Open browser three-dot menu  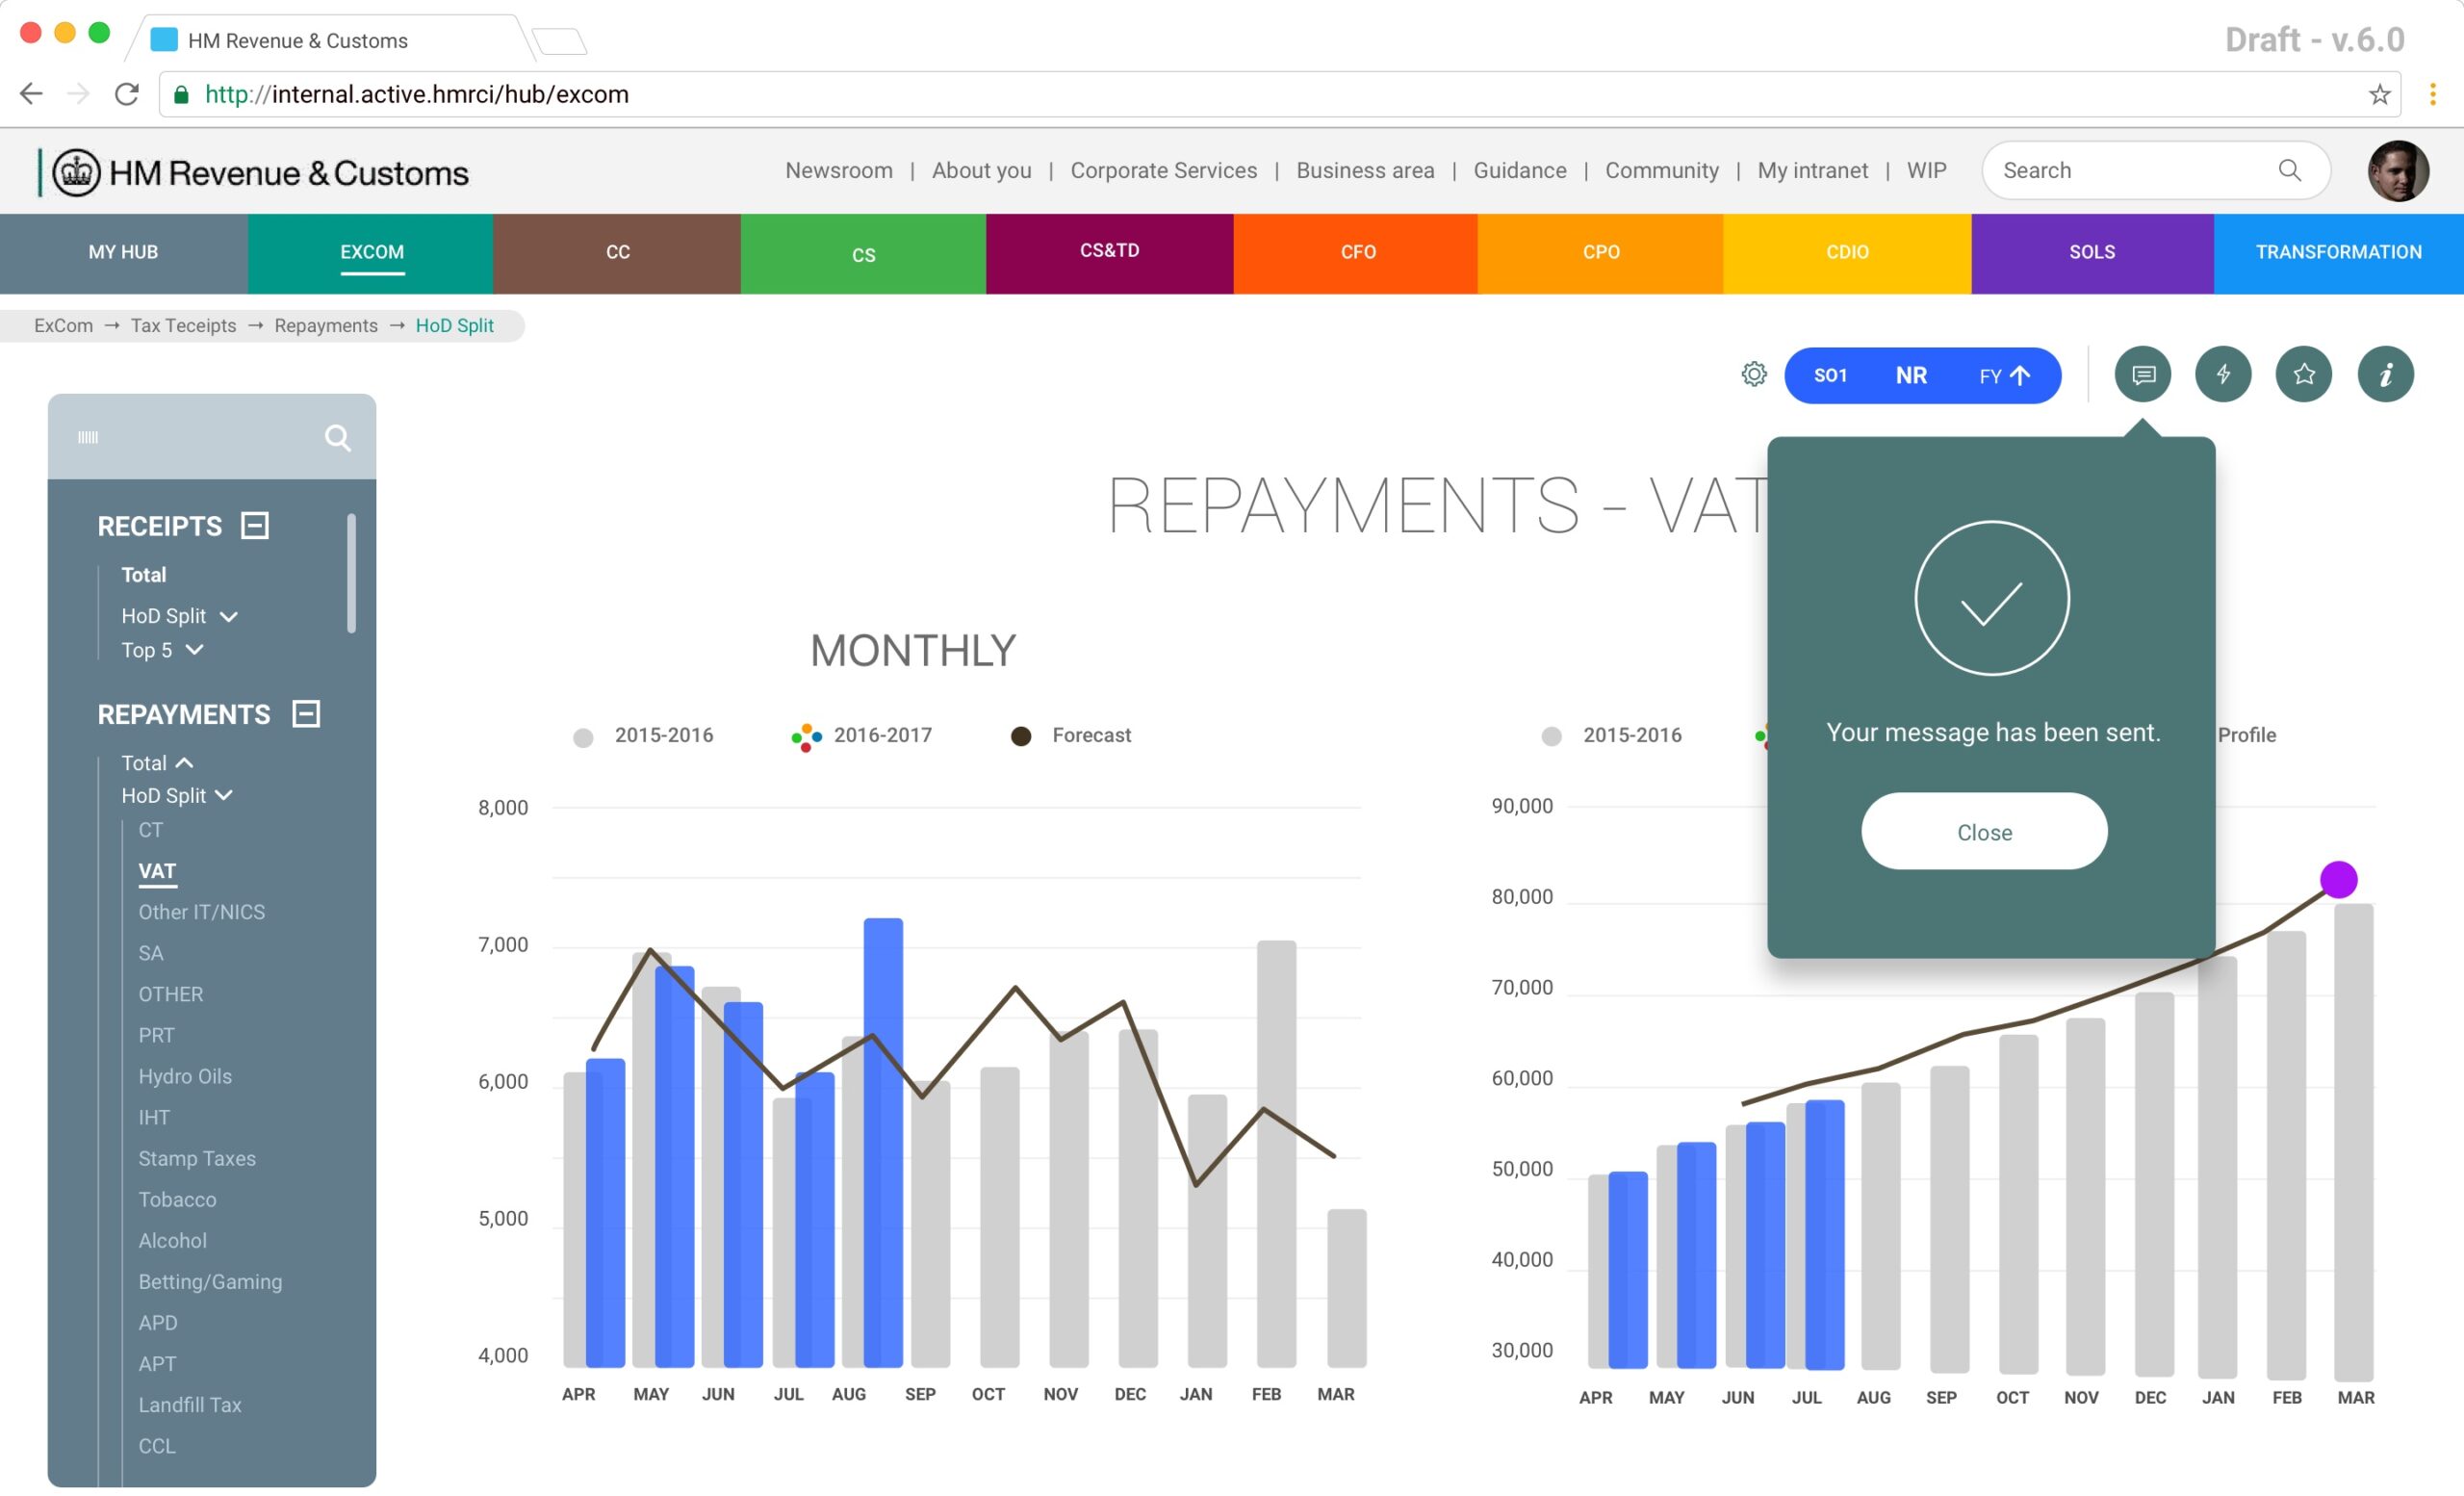pos(2433,94)
